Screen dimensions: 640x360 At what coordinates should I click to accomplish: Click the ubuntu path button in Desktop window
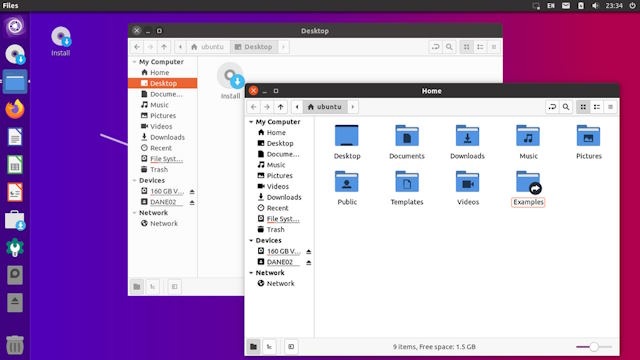pyautogui.click(x=208, y=47)
